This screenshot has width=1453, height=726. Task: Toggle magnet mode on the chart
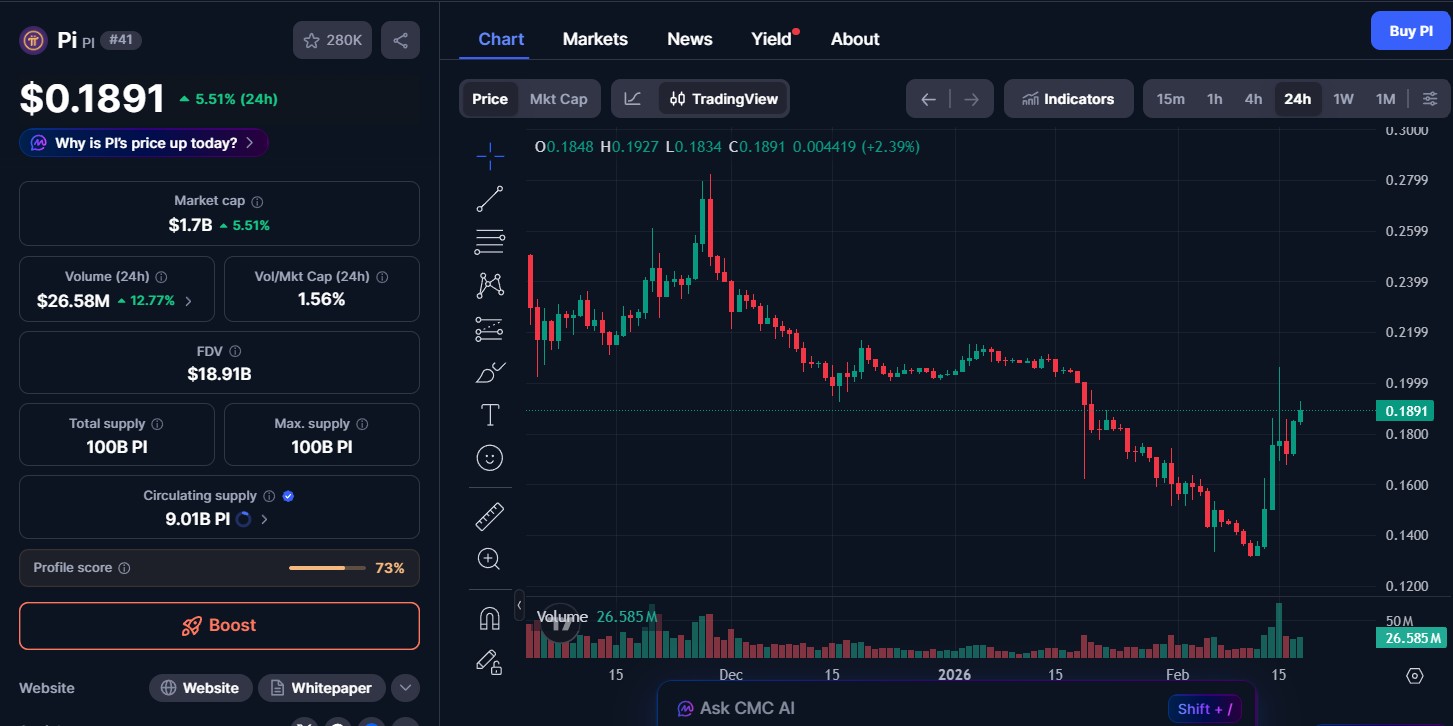coord(489,617)
